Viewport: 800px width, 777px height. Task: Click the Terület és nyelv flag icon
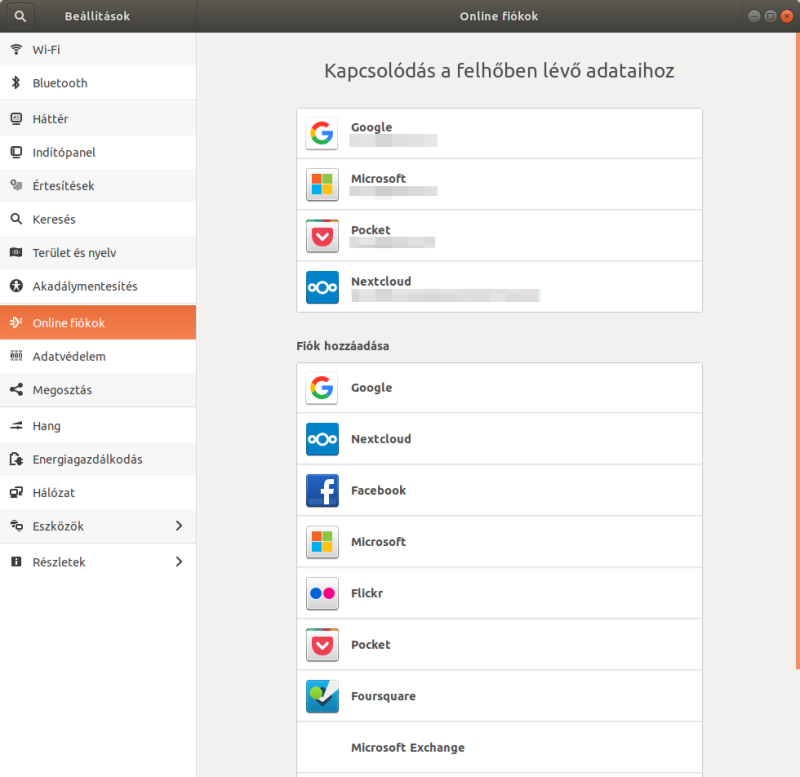pos(16,253)
